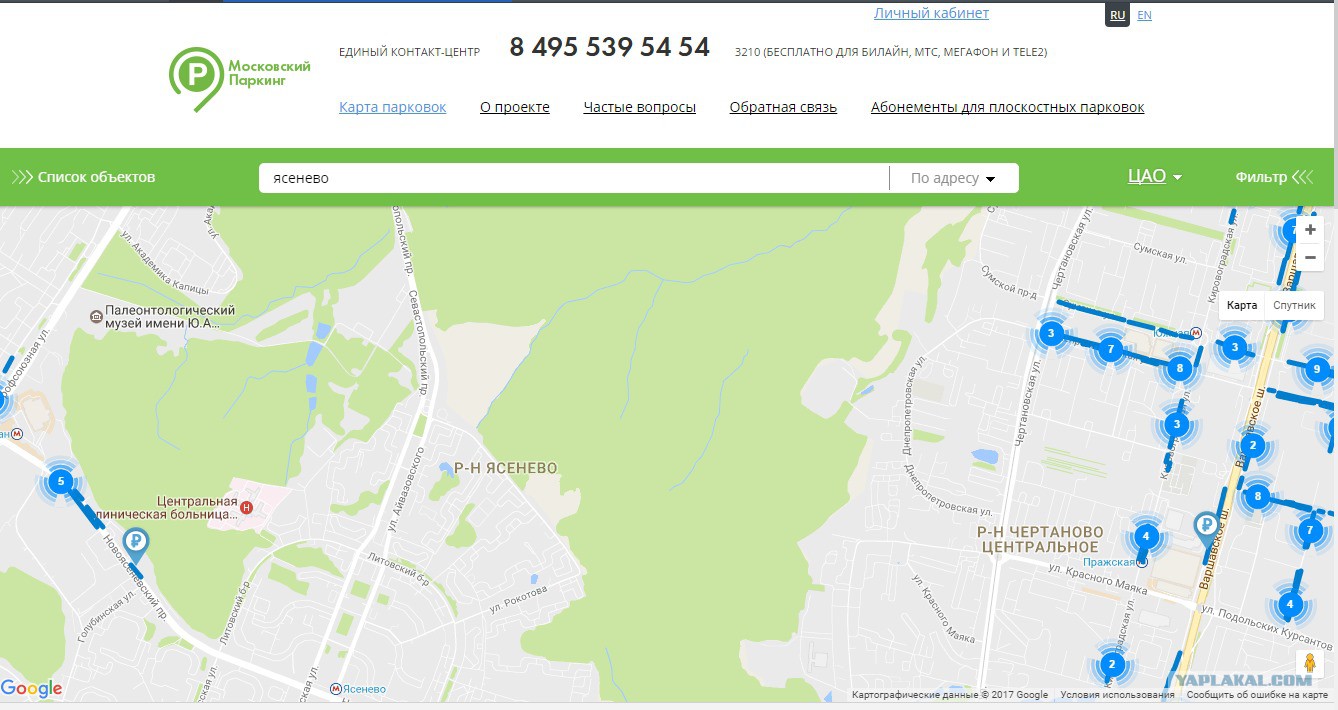Open the По адресу search type dropdown
Screen dimensions: 1338x710
pyautogui.click(x=953, y=178)
